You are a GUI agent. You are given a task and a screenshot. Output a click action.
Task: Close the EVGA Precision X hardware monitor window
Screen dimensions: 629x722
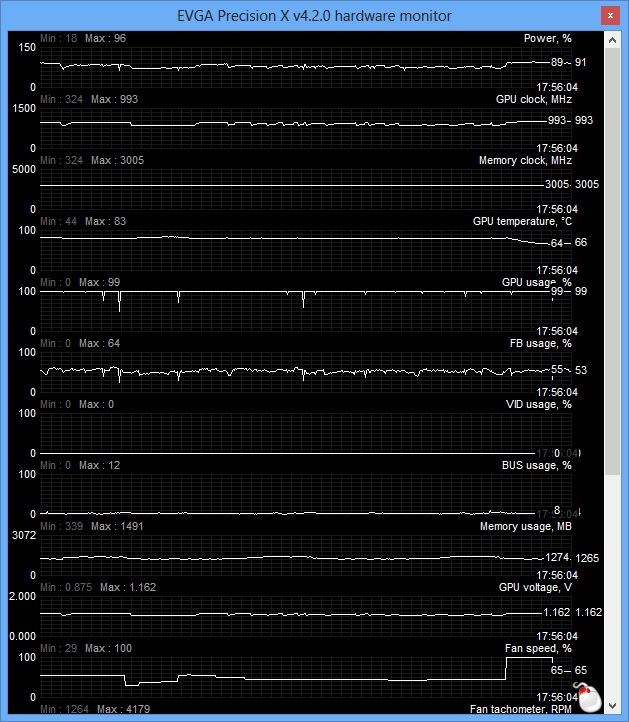(x=610, y=16)
